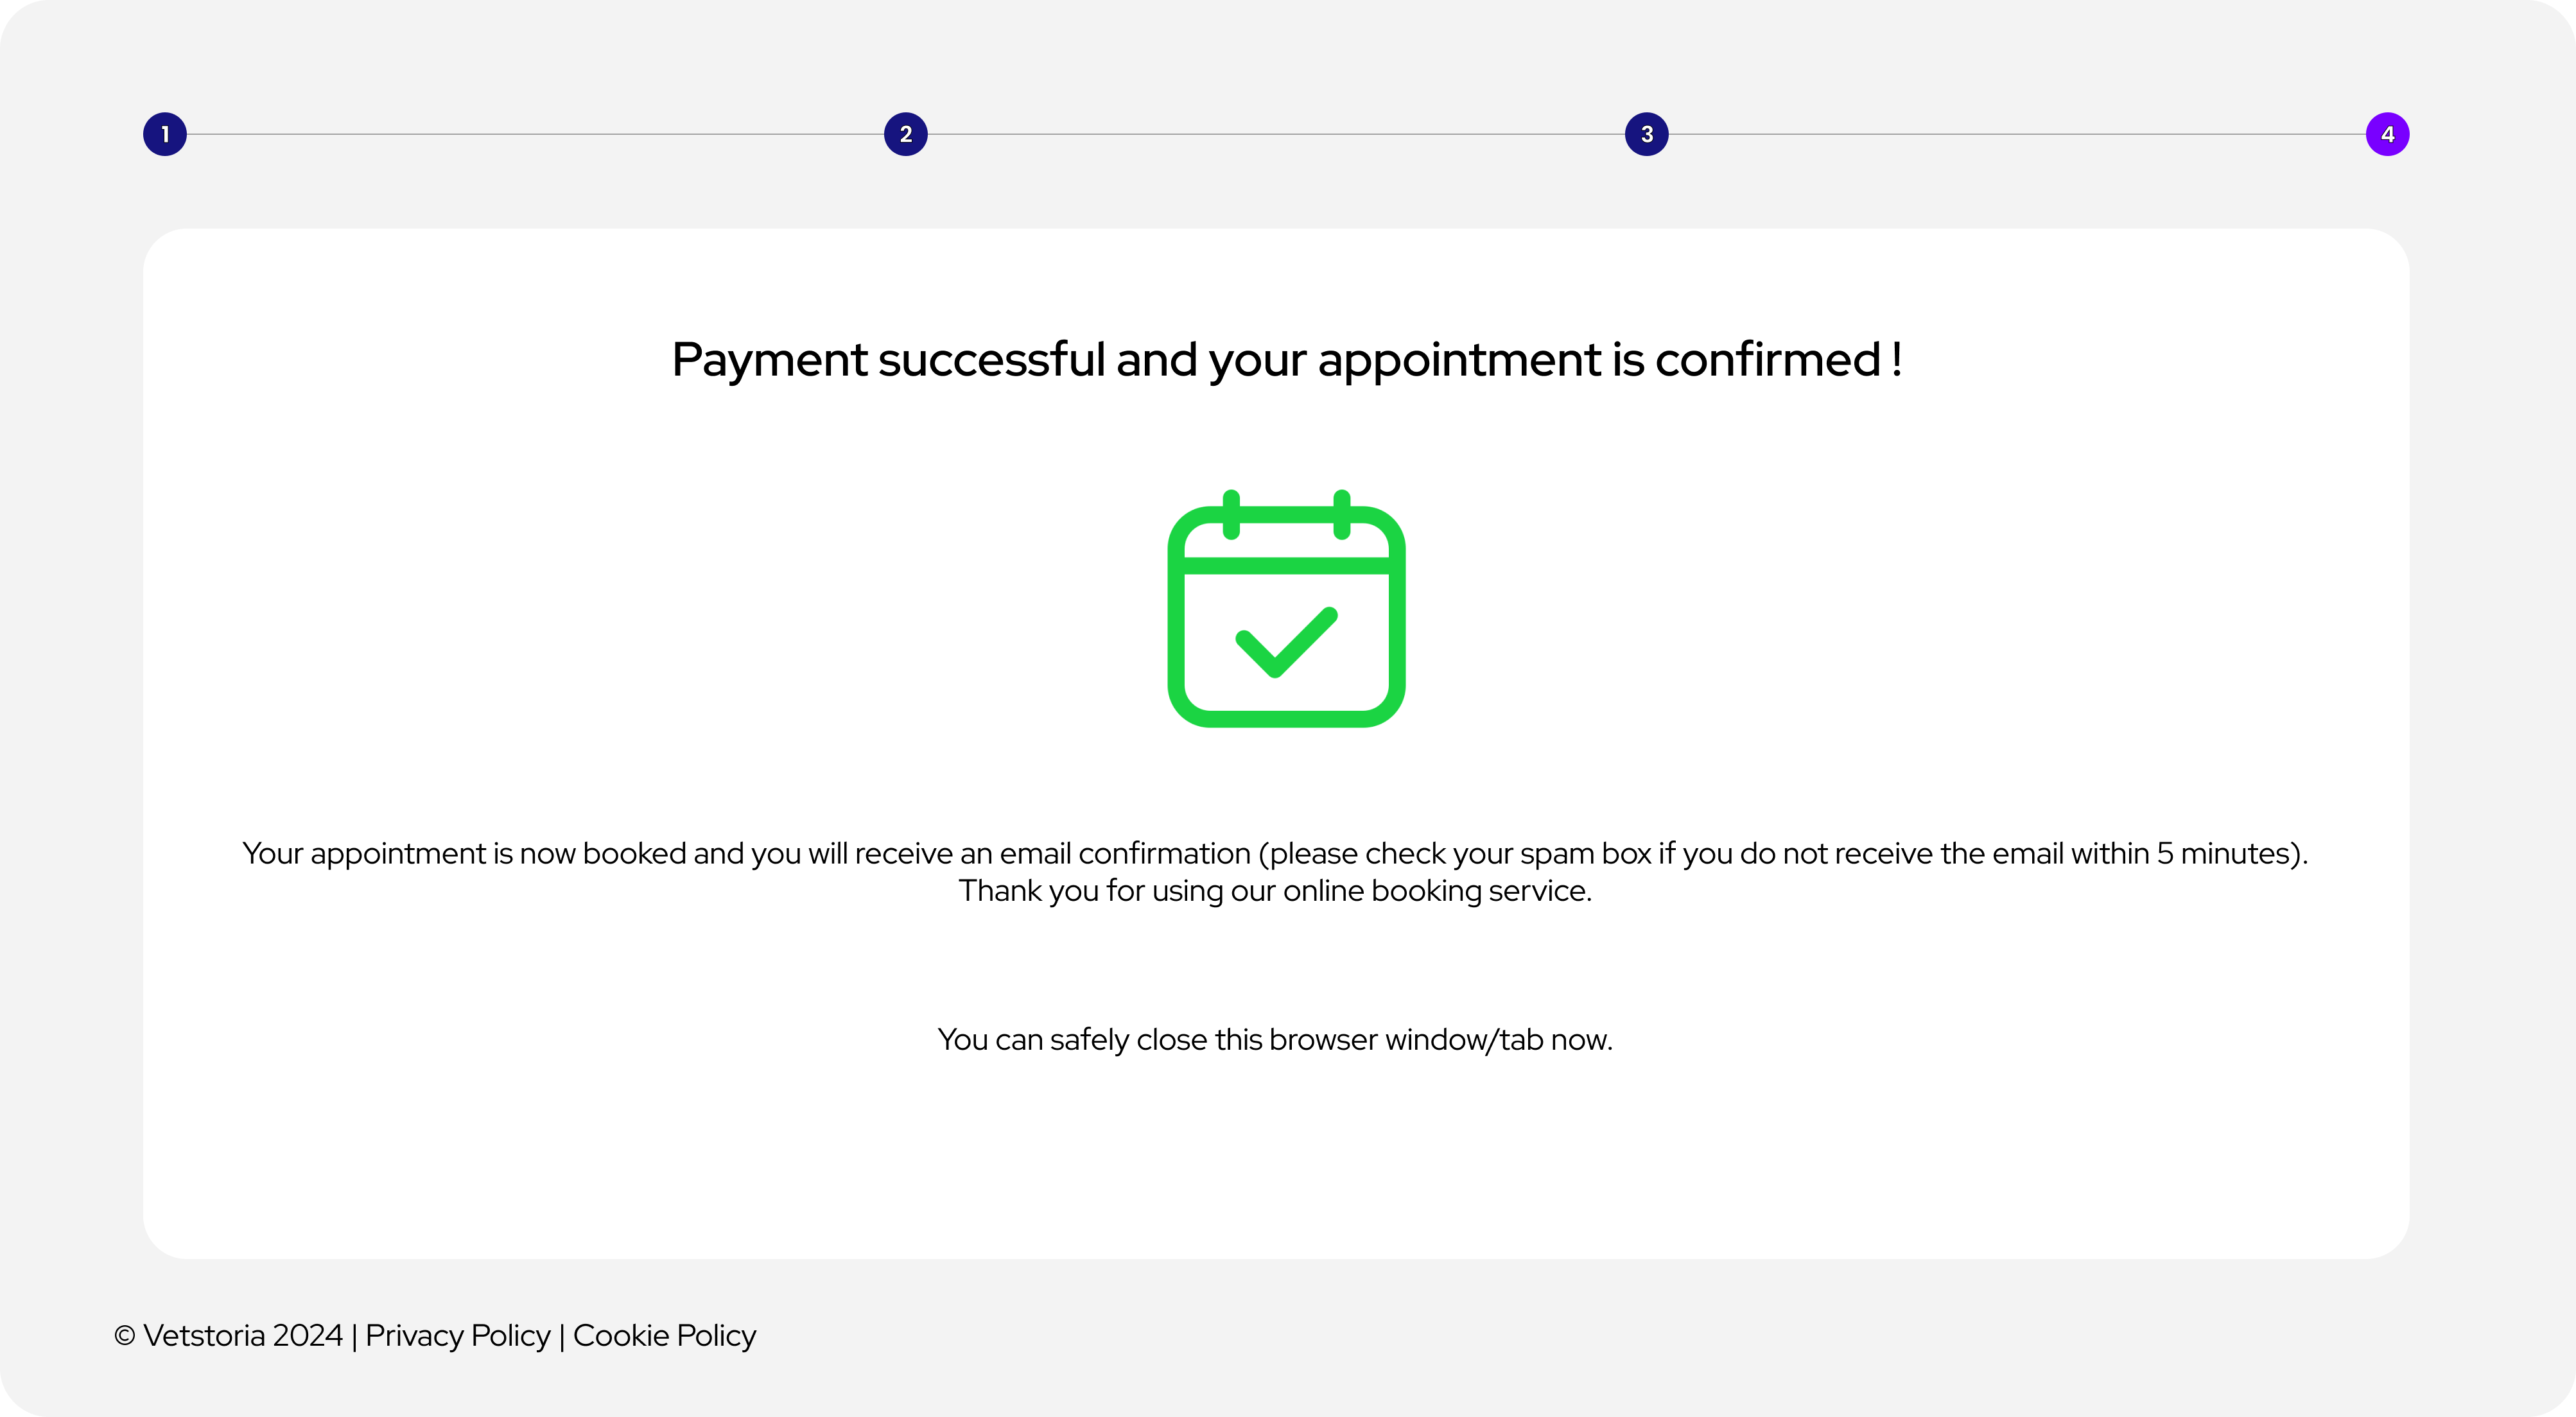Screen dimensions: 2576x1417
Task: Select step 3 in the progress tracker
Action: pyautogui.click(x=1647, y=134)
